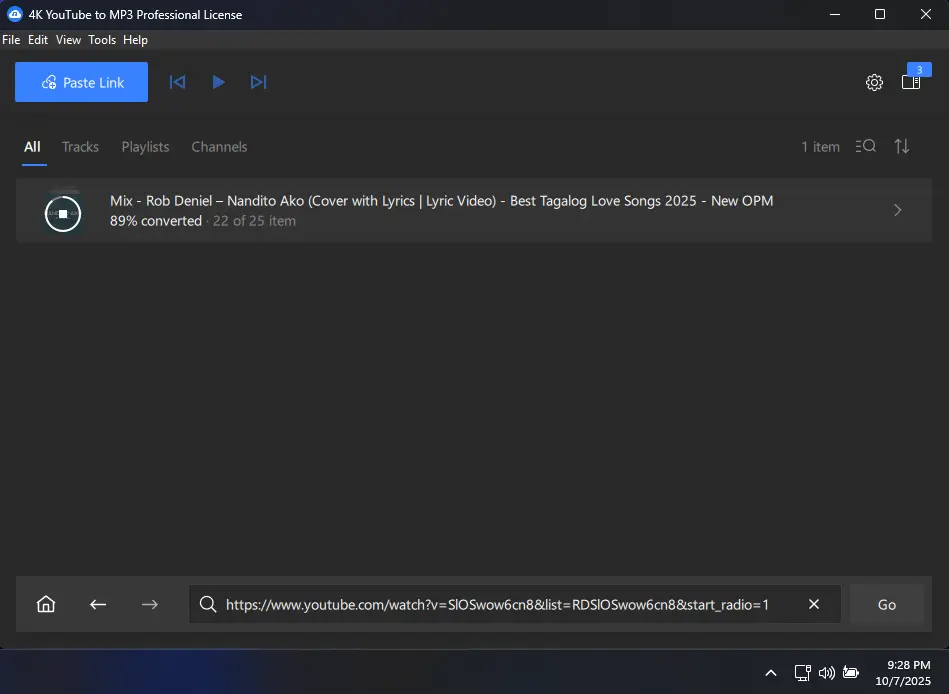Open the File menu
Viewport: 949px width, 694px height.
tap(11, 40)
